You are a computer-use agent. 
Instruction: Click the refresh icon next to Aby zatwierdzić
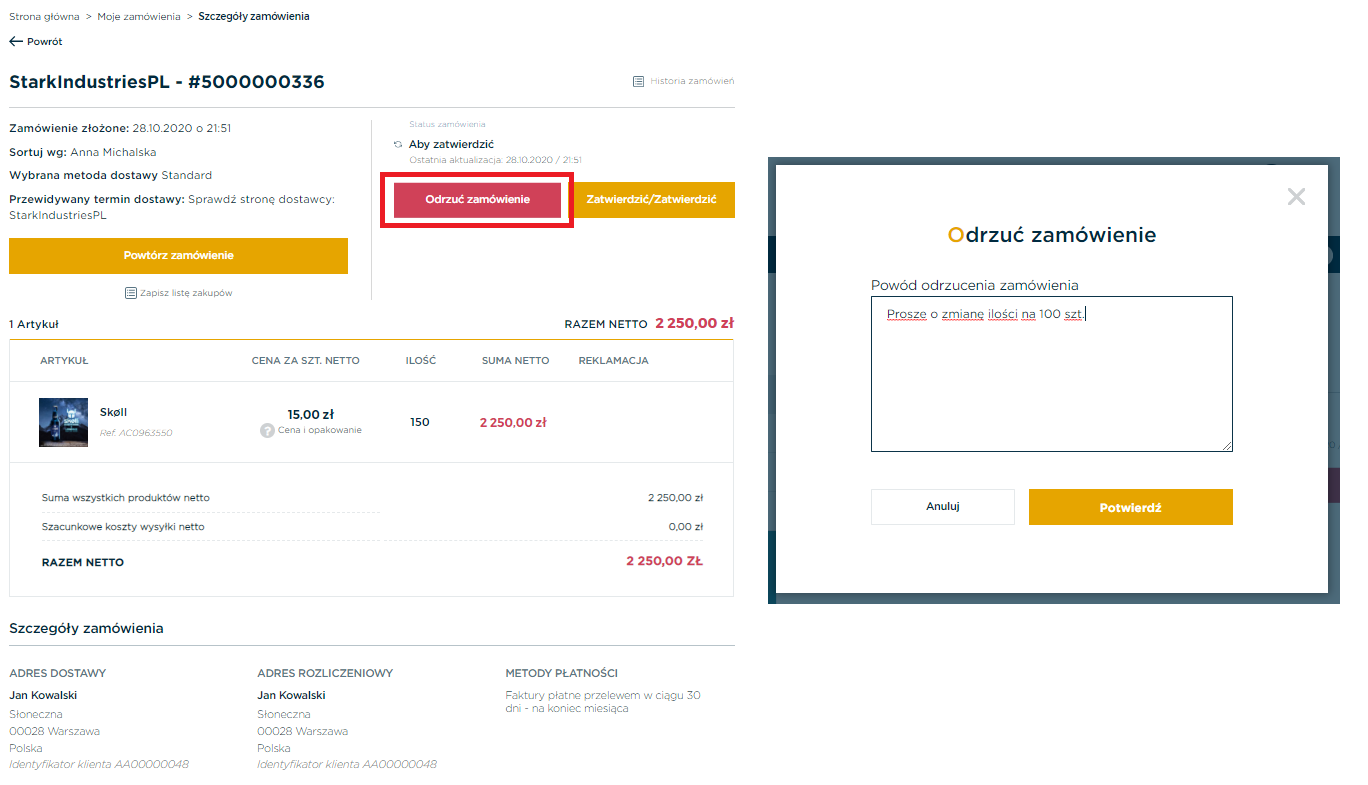(398, 145)
